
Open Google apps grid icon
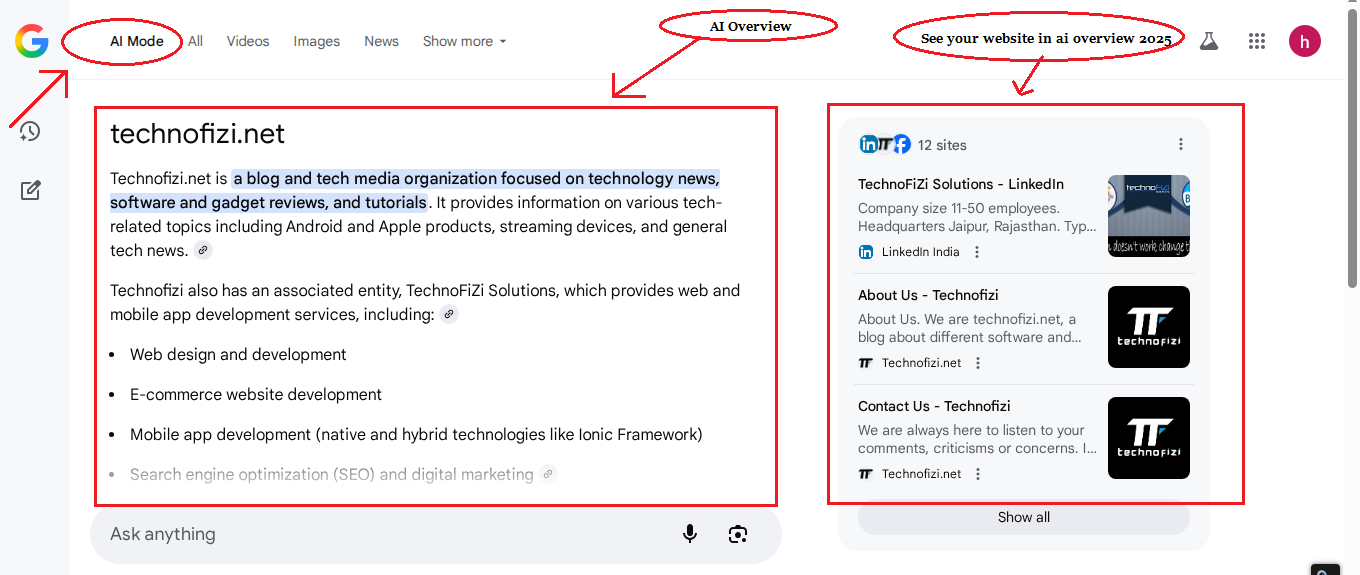(1257, 41)
